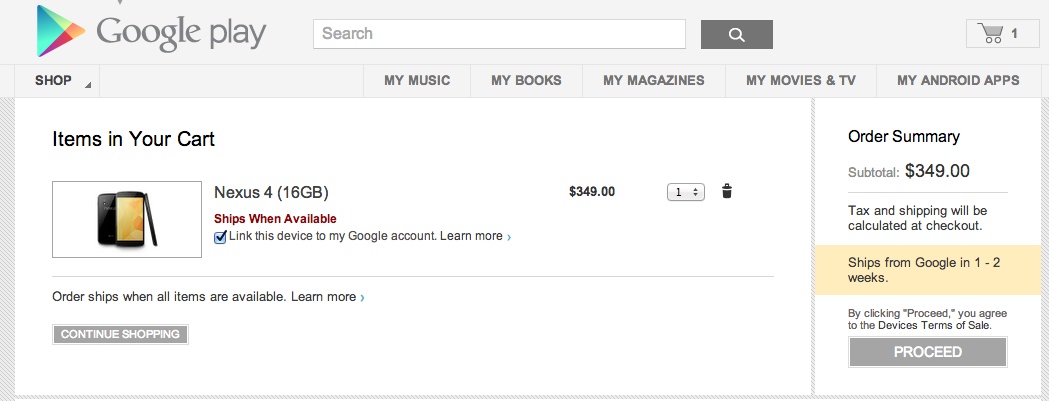Open My Android Apps
This screenshot has width=1049, height=401.
click(x=958, y=81)
